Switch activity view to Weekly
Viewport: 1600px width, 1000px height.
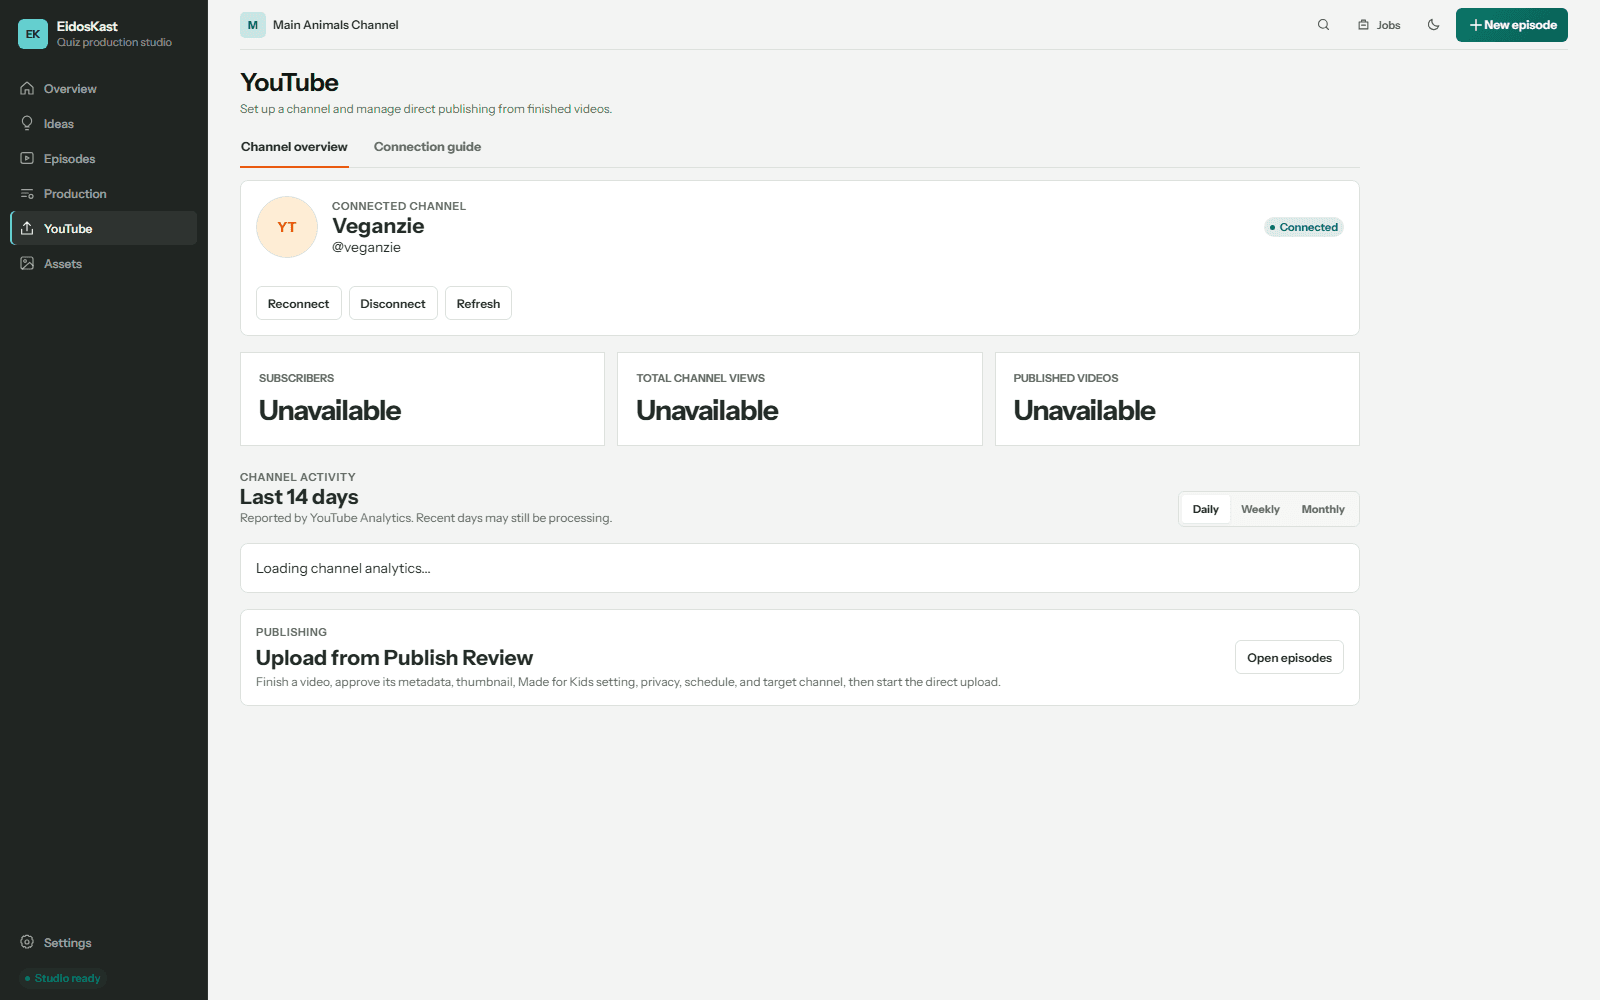(x=1260, y=509)
